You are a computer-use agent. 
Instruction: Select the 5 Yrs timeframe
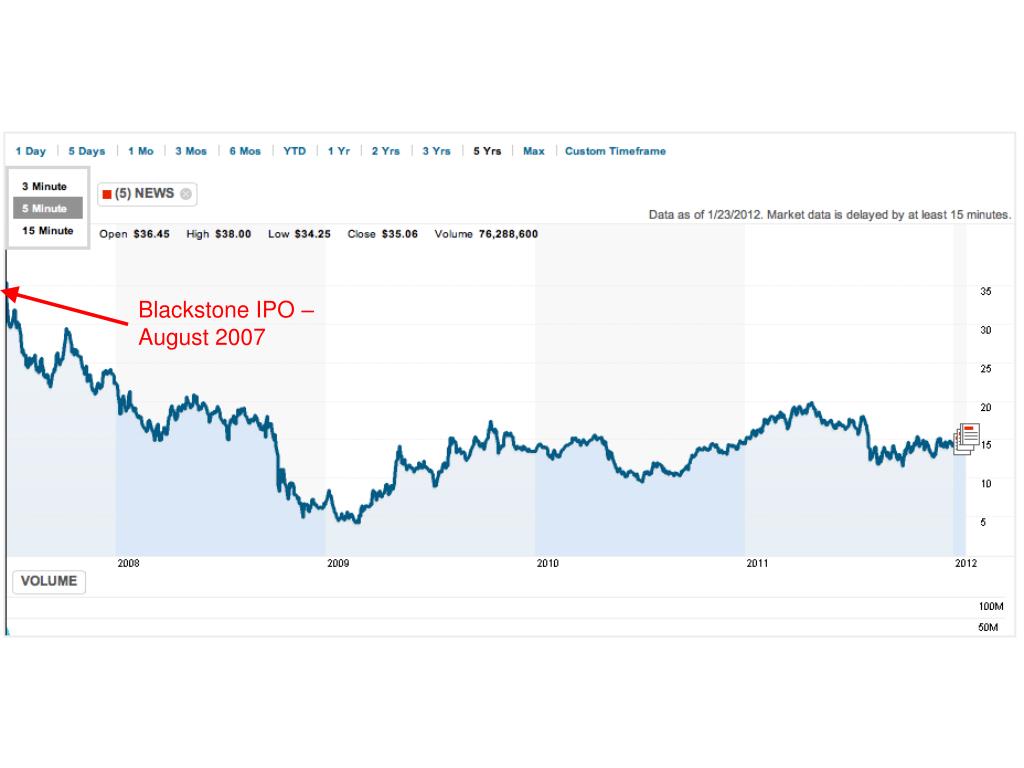[487, 151]
